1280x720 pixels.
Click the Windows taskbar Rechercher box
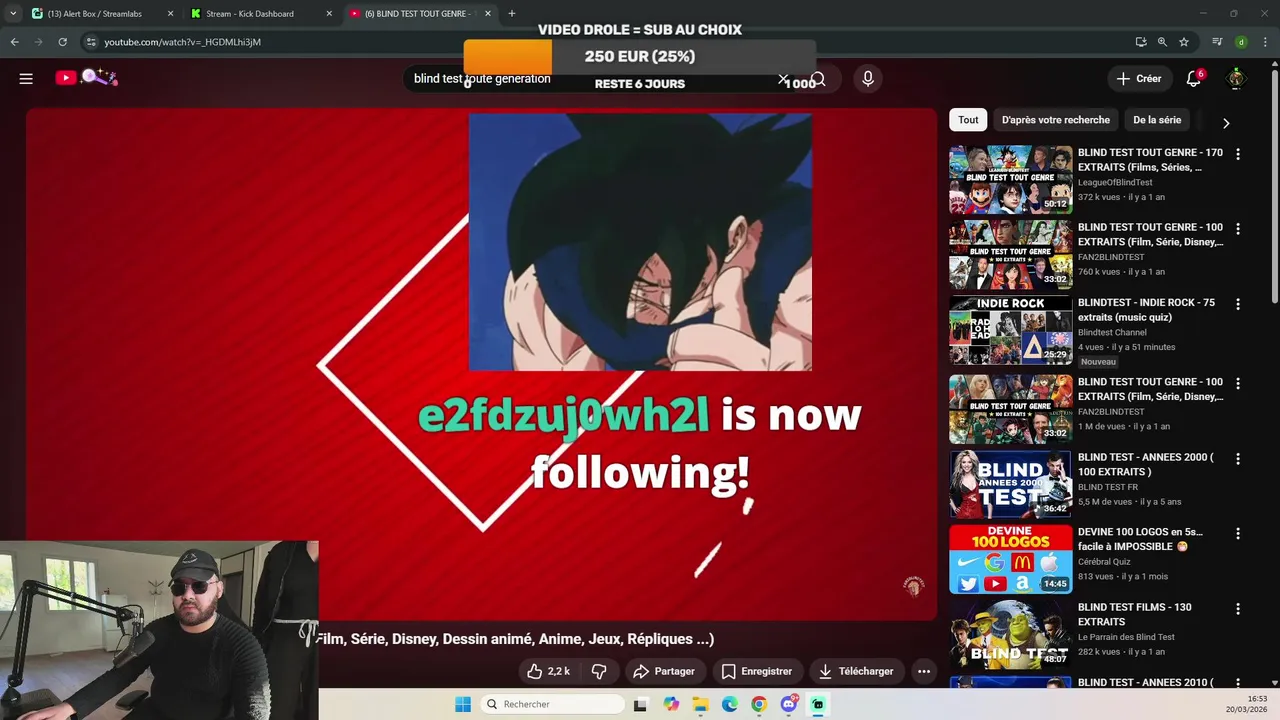552,704
